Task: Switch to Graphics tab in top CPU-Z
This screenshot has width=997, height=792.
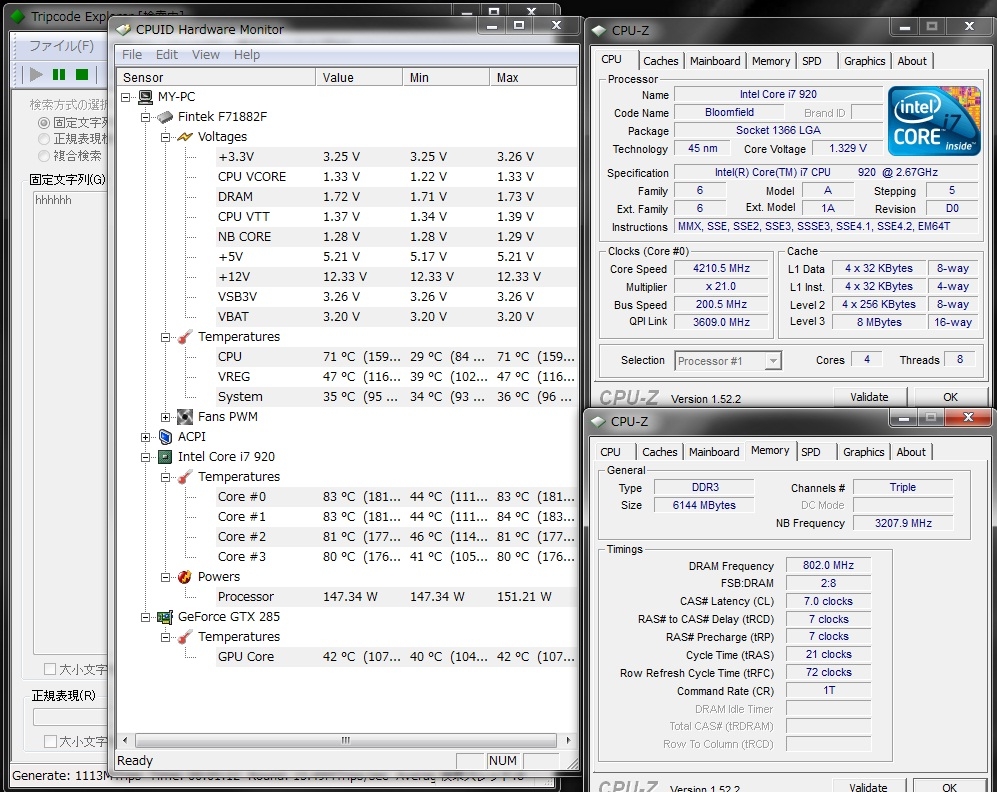Action: pos(865,61)
